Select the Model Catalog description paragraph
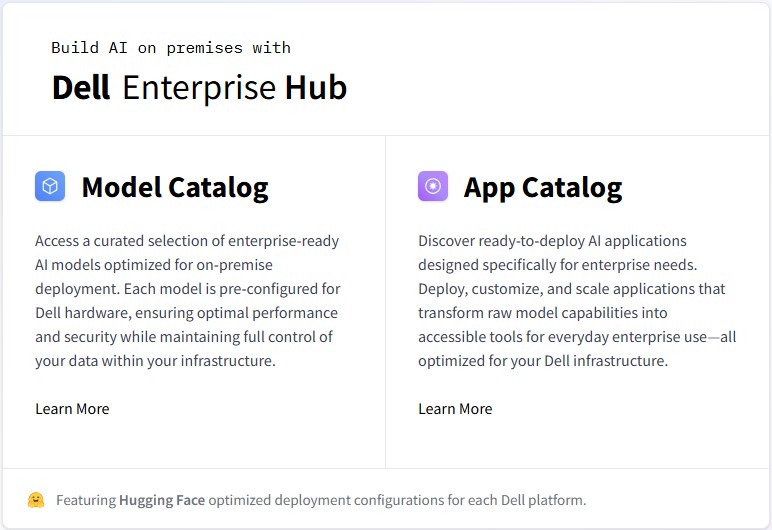 click(186, 300)
